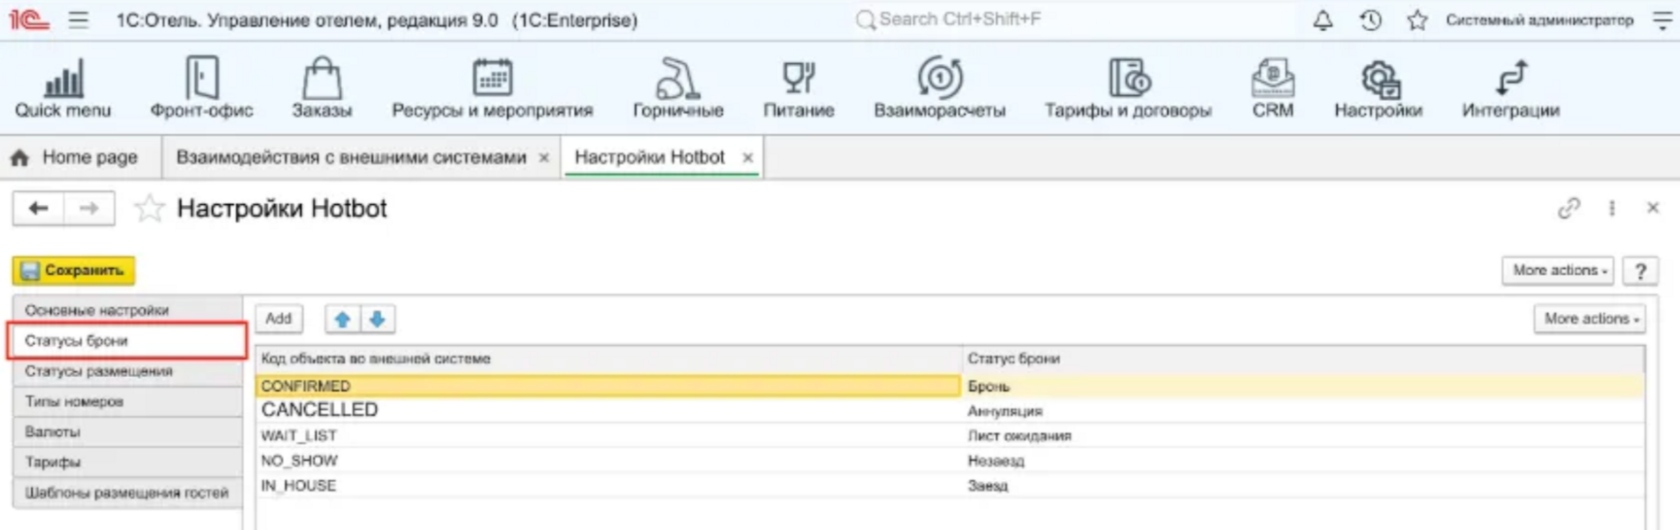Sort by Статус брони column header
1680x530 pixels.
click(x=1303, y=359)
